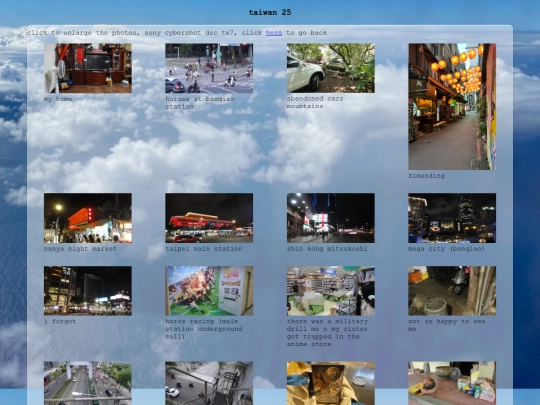Open the photo of snacks and bowls on a table
This screenshot has width=540, height=405.
click(x=452, y=383)
